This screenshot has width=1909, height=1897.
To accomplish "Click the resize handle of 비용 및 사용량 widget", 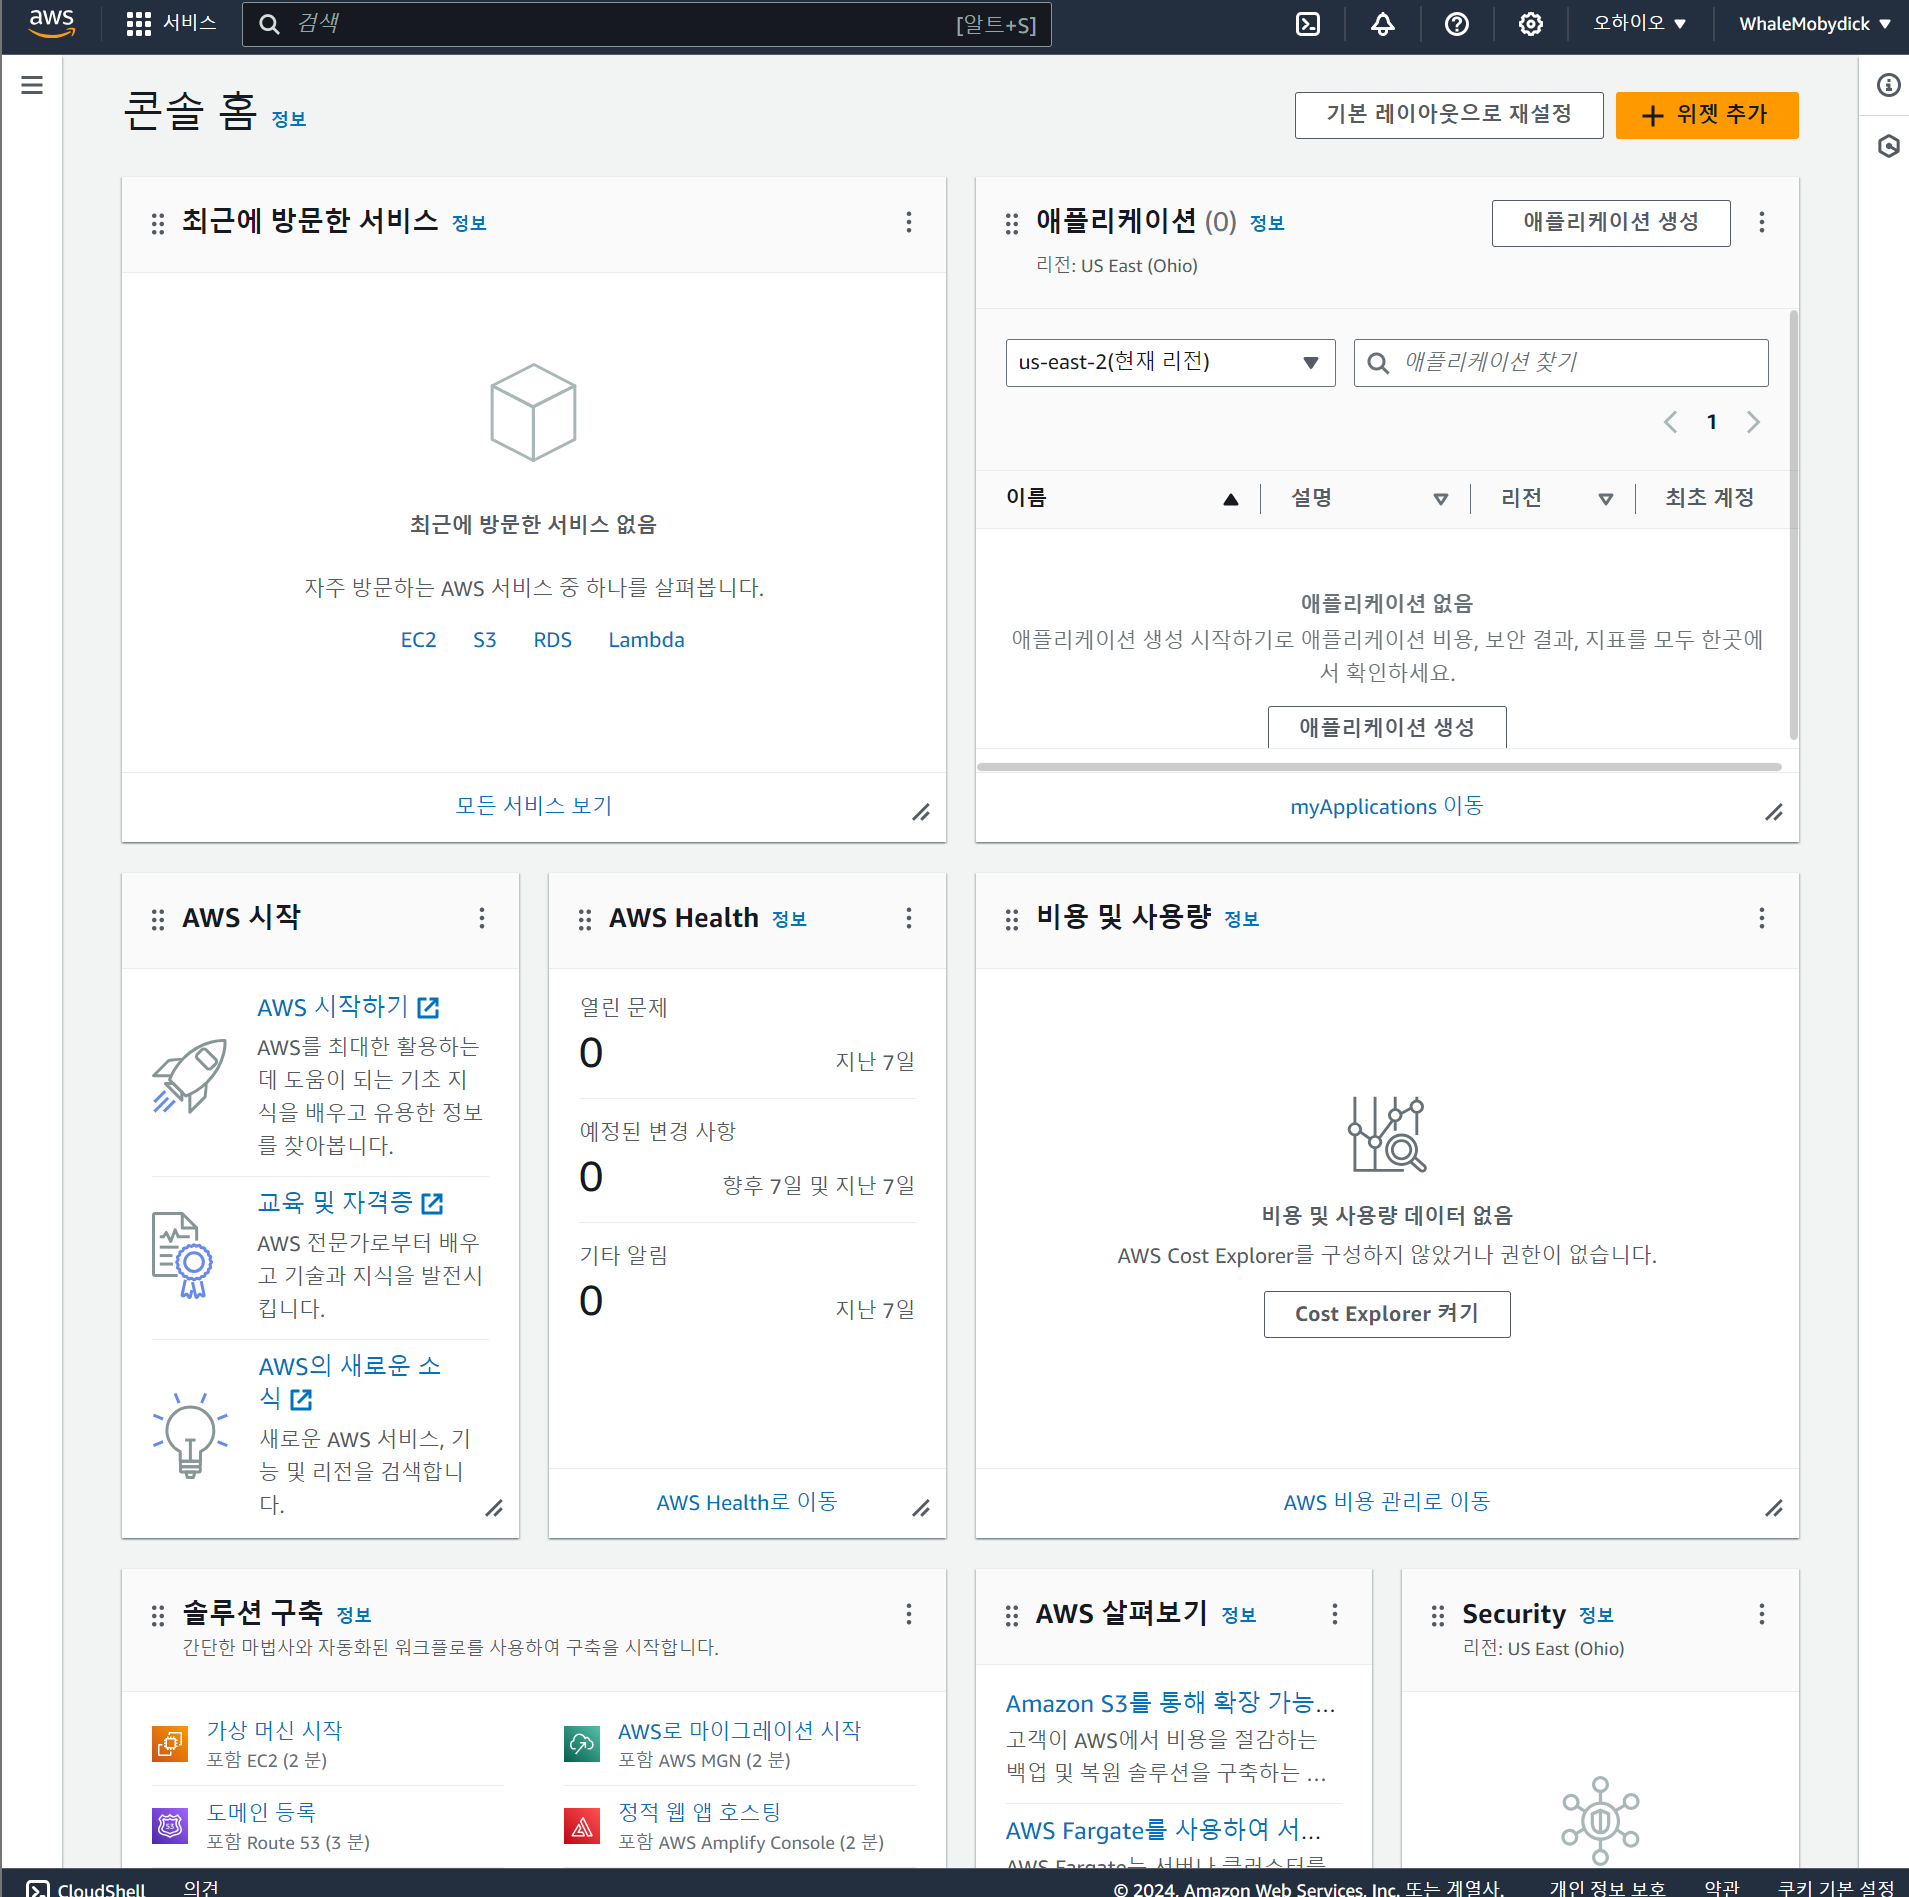I will click(x=1774, y=1509).
